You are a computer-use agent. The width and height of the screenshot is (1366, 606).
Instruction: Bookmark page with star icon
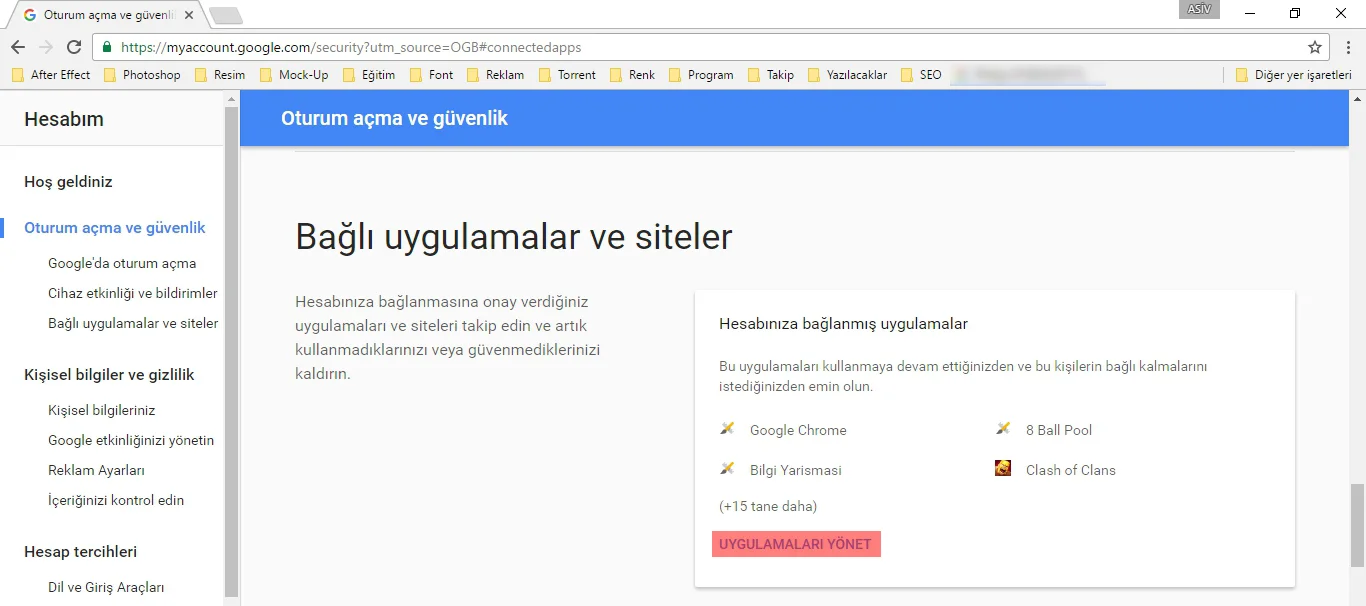pyautogui.click(x=1315, y=47)
